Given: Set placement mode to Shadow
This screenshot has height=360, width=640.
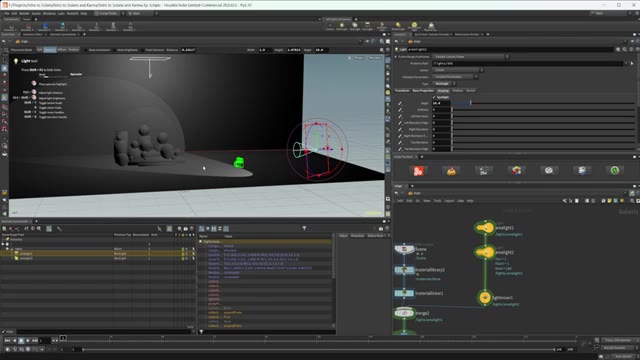Looking at the screenshot, I should (x=73, y=50).
